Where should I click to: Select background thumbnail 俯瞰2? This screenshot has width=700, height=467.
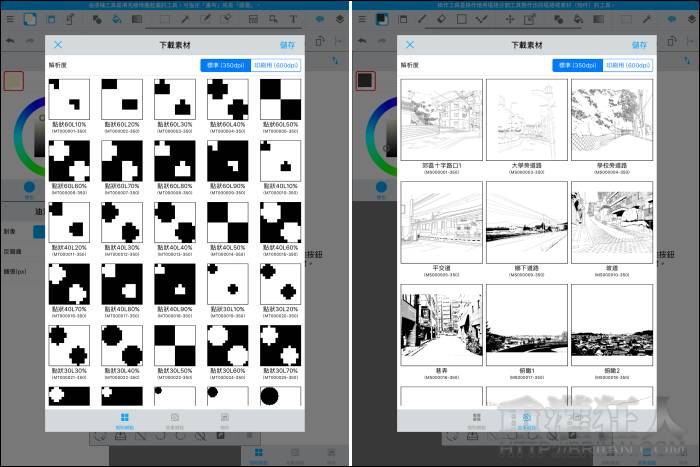point(612,325)
